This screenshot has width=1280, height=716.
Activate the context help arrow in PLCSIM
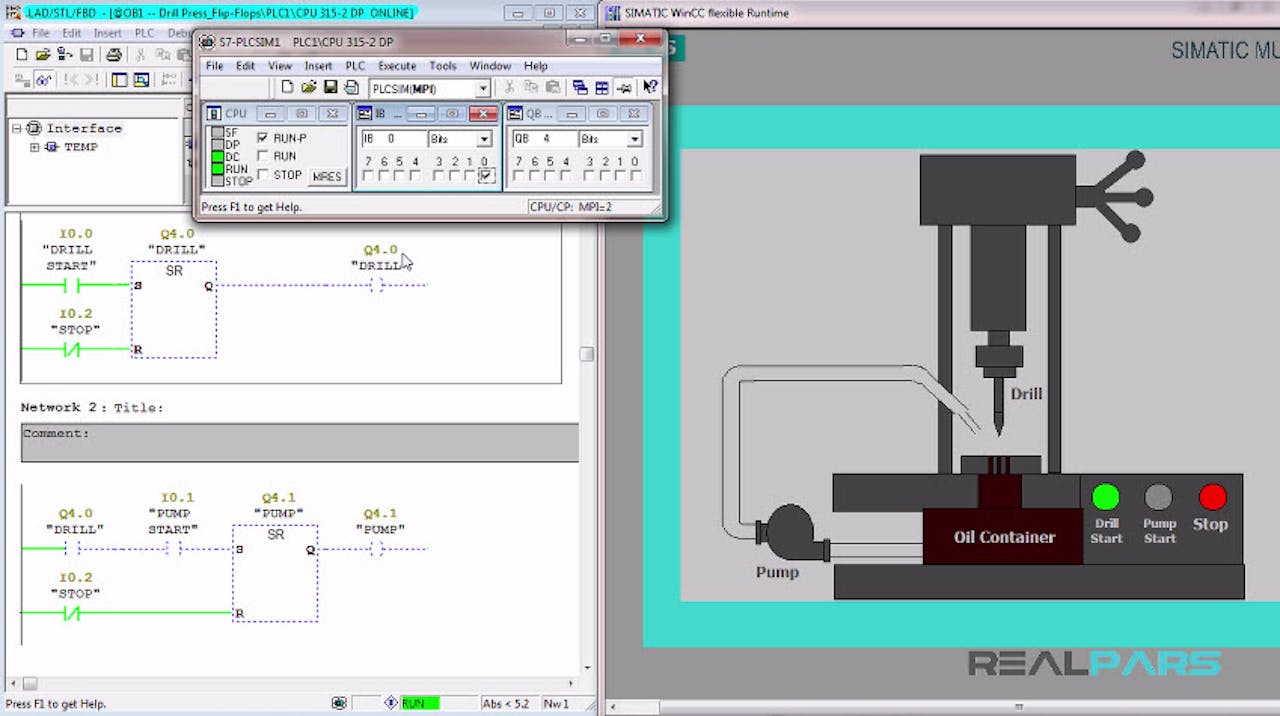click(648, 87)
